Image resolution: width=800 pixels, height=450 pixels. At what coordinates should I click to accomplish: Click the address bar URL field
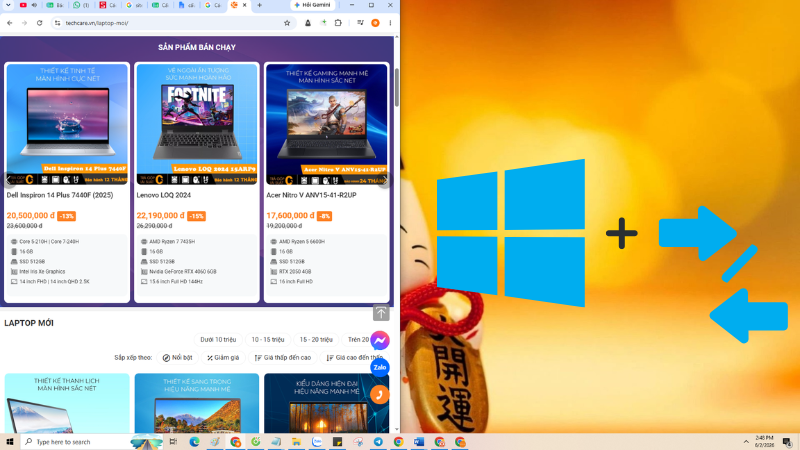[x=171, y=23]
